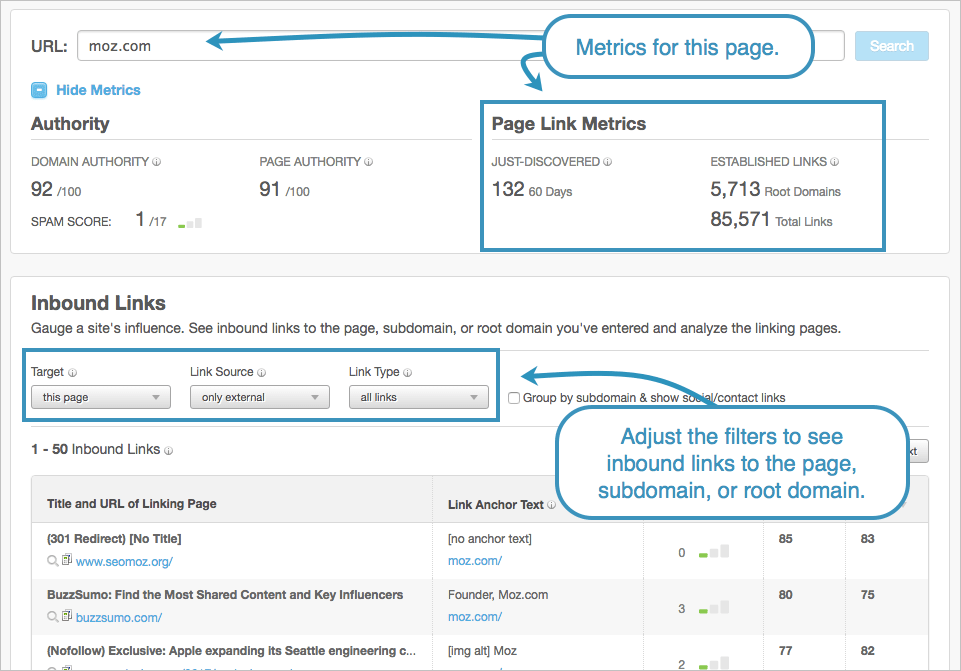Click the Domain Authority info icon
The height and width of the screenshot is (671, 961).
157,162
